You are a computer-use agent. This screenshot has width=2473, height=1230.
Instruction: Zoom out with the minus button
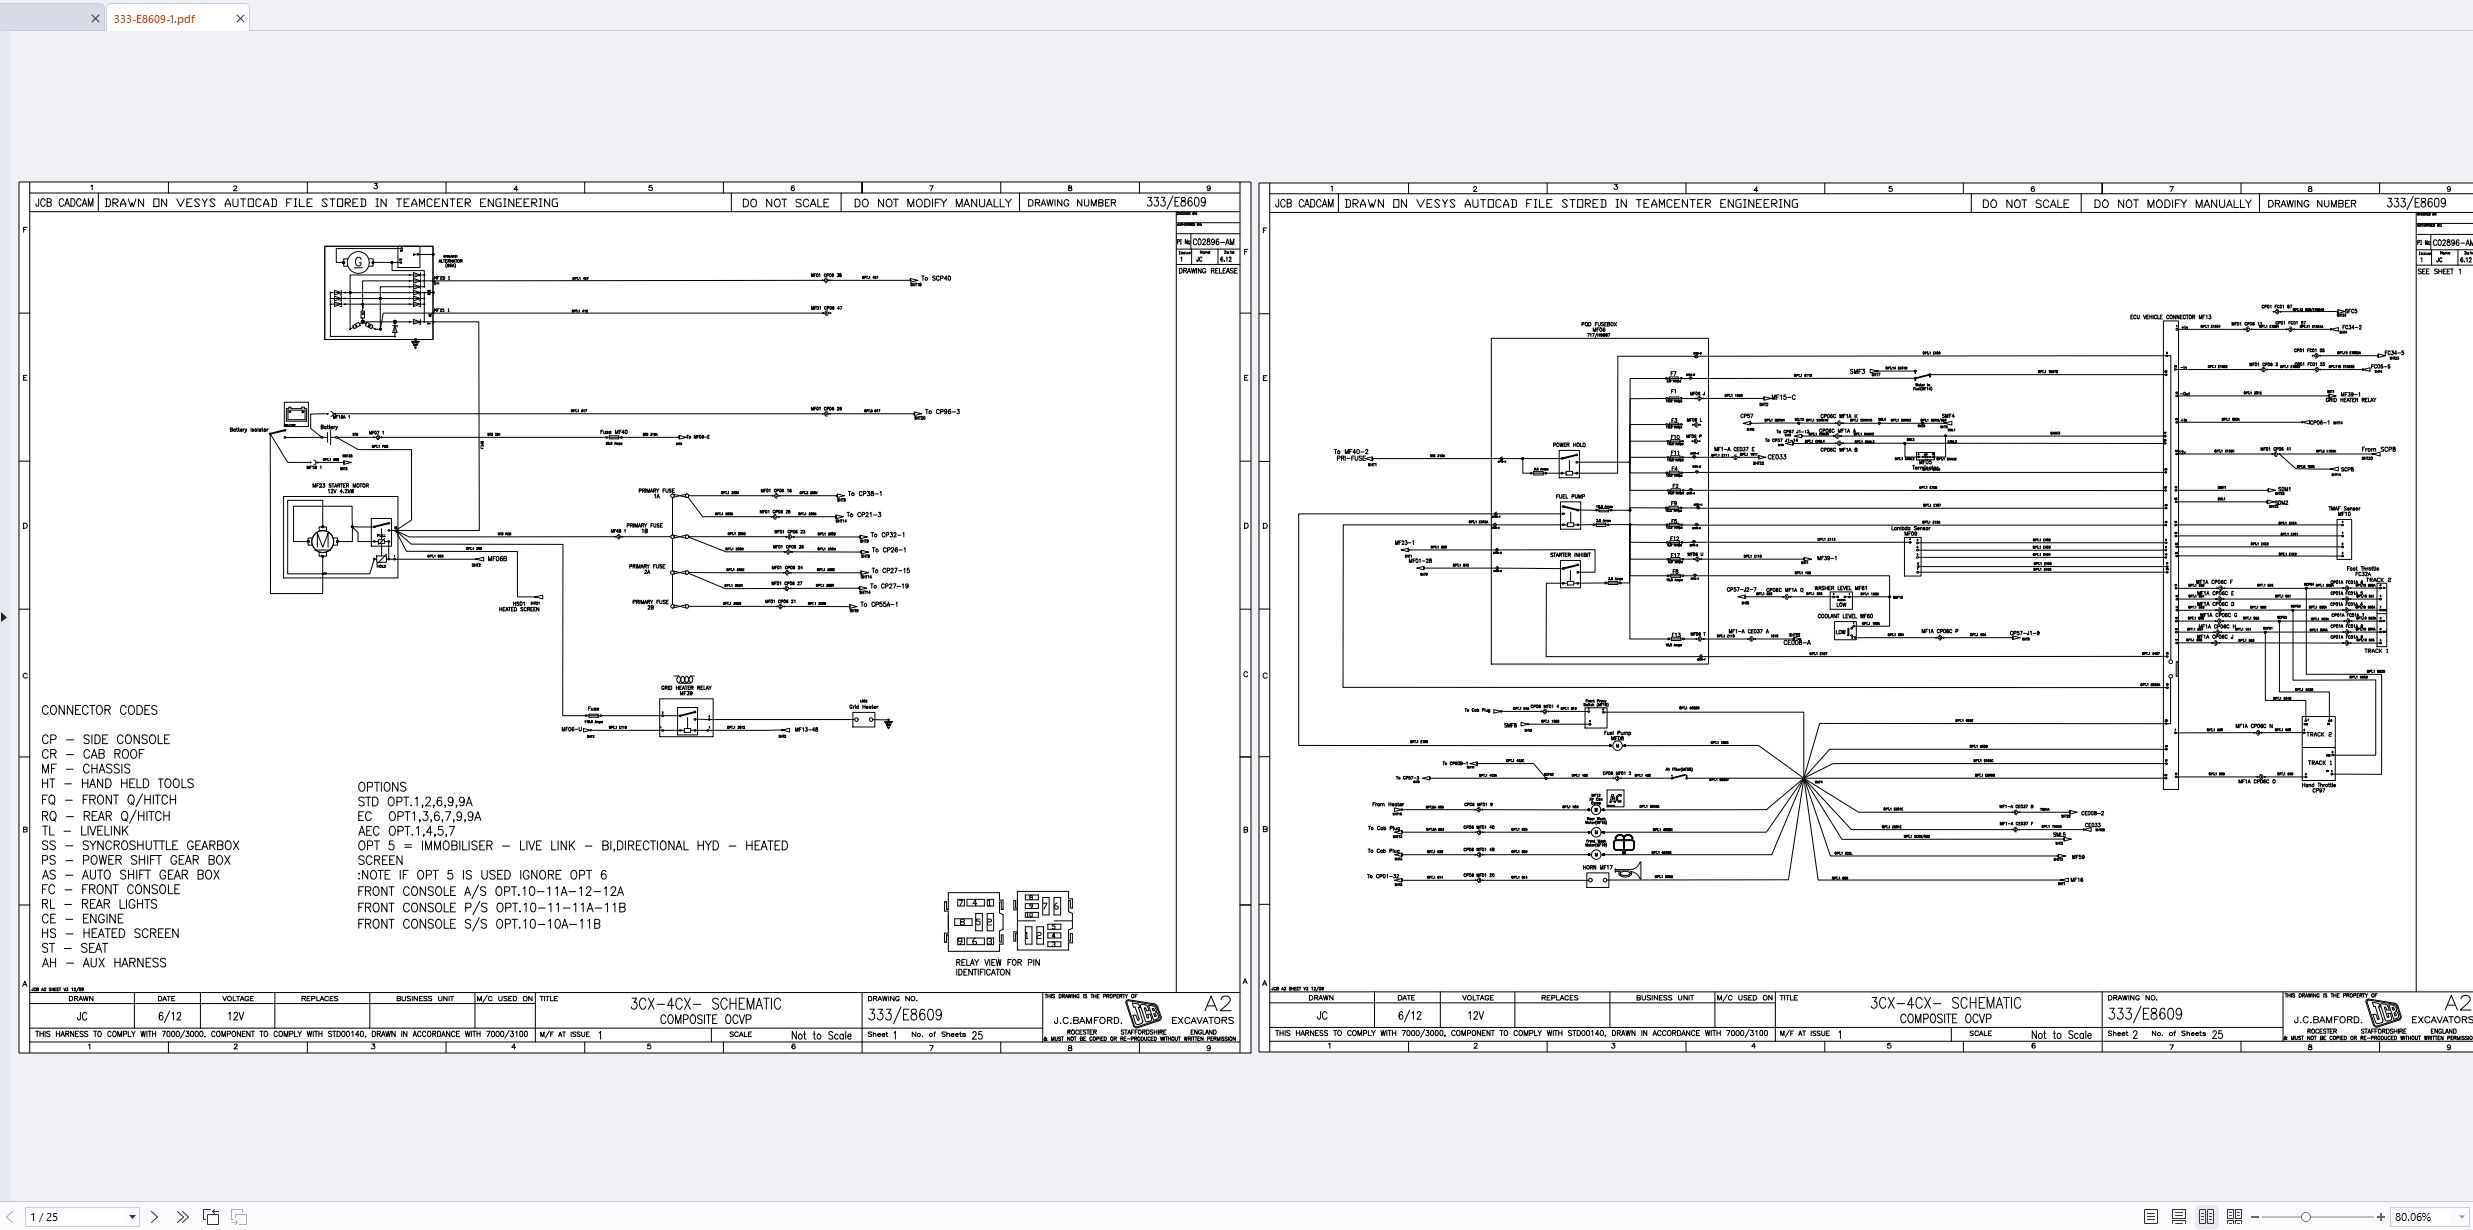(x=2255, y=1217)
